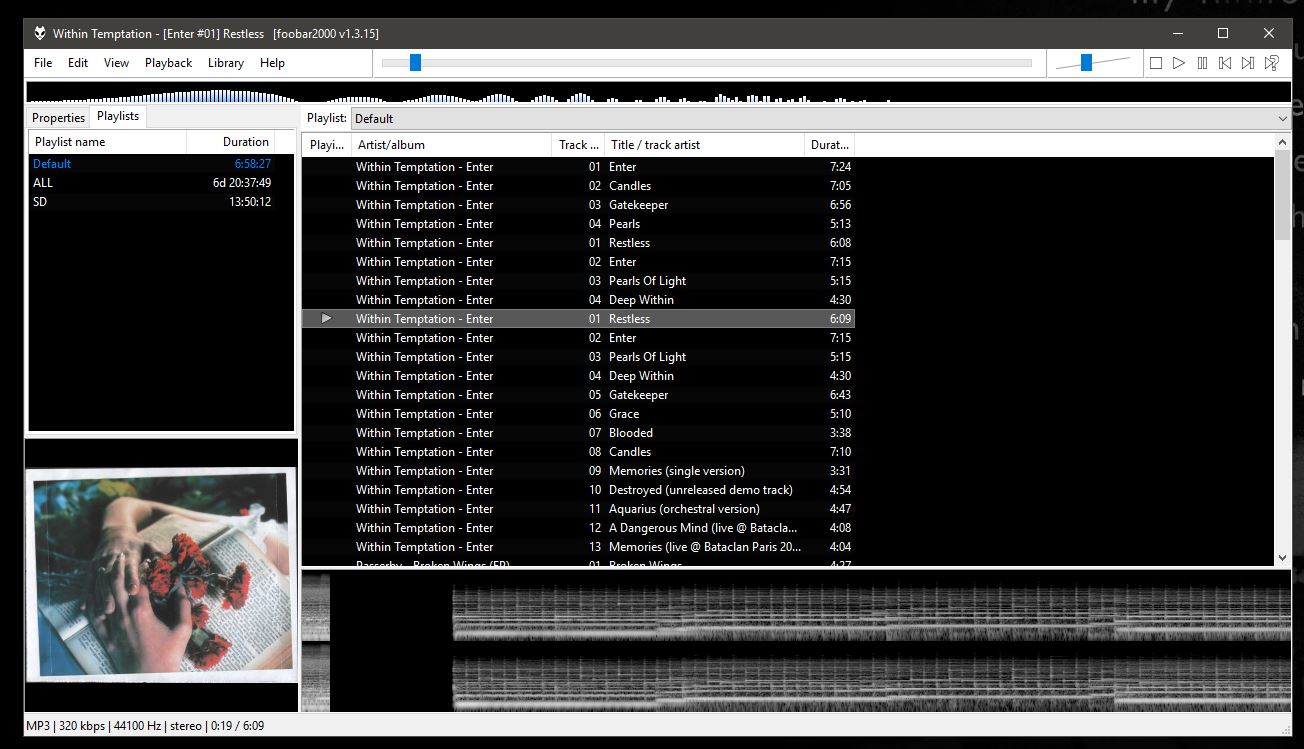Open the Library menu

pyautogui.click(x=226, y=63)
